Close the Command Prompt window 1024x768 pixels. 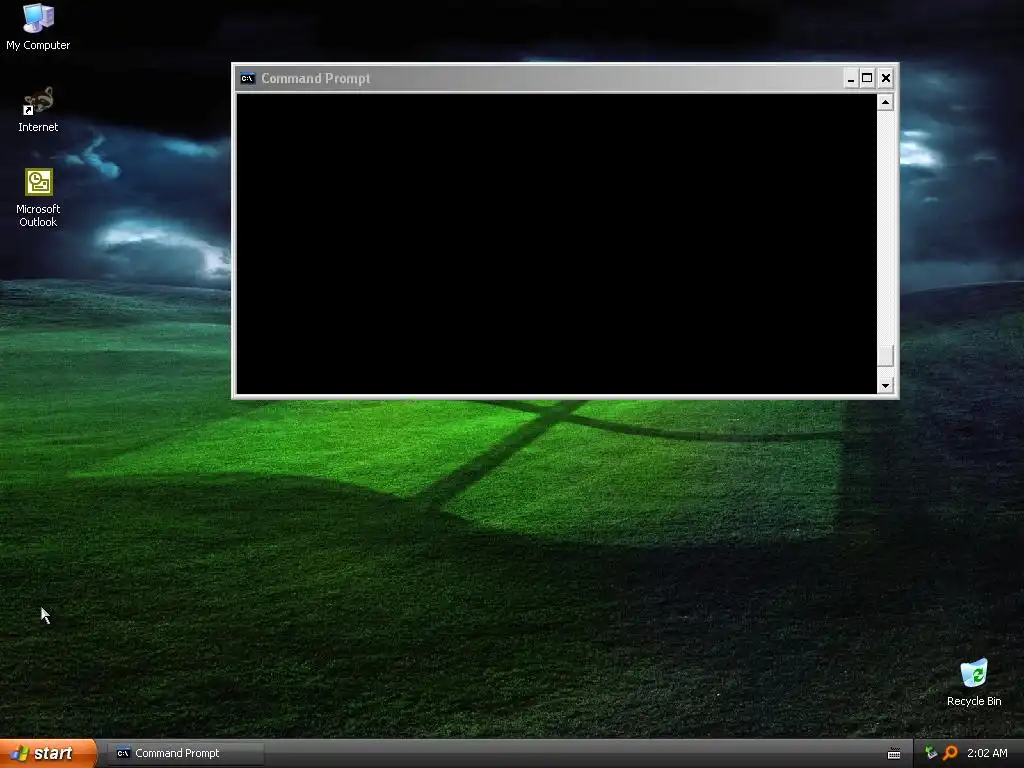(886, 79)
